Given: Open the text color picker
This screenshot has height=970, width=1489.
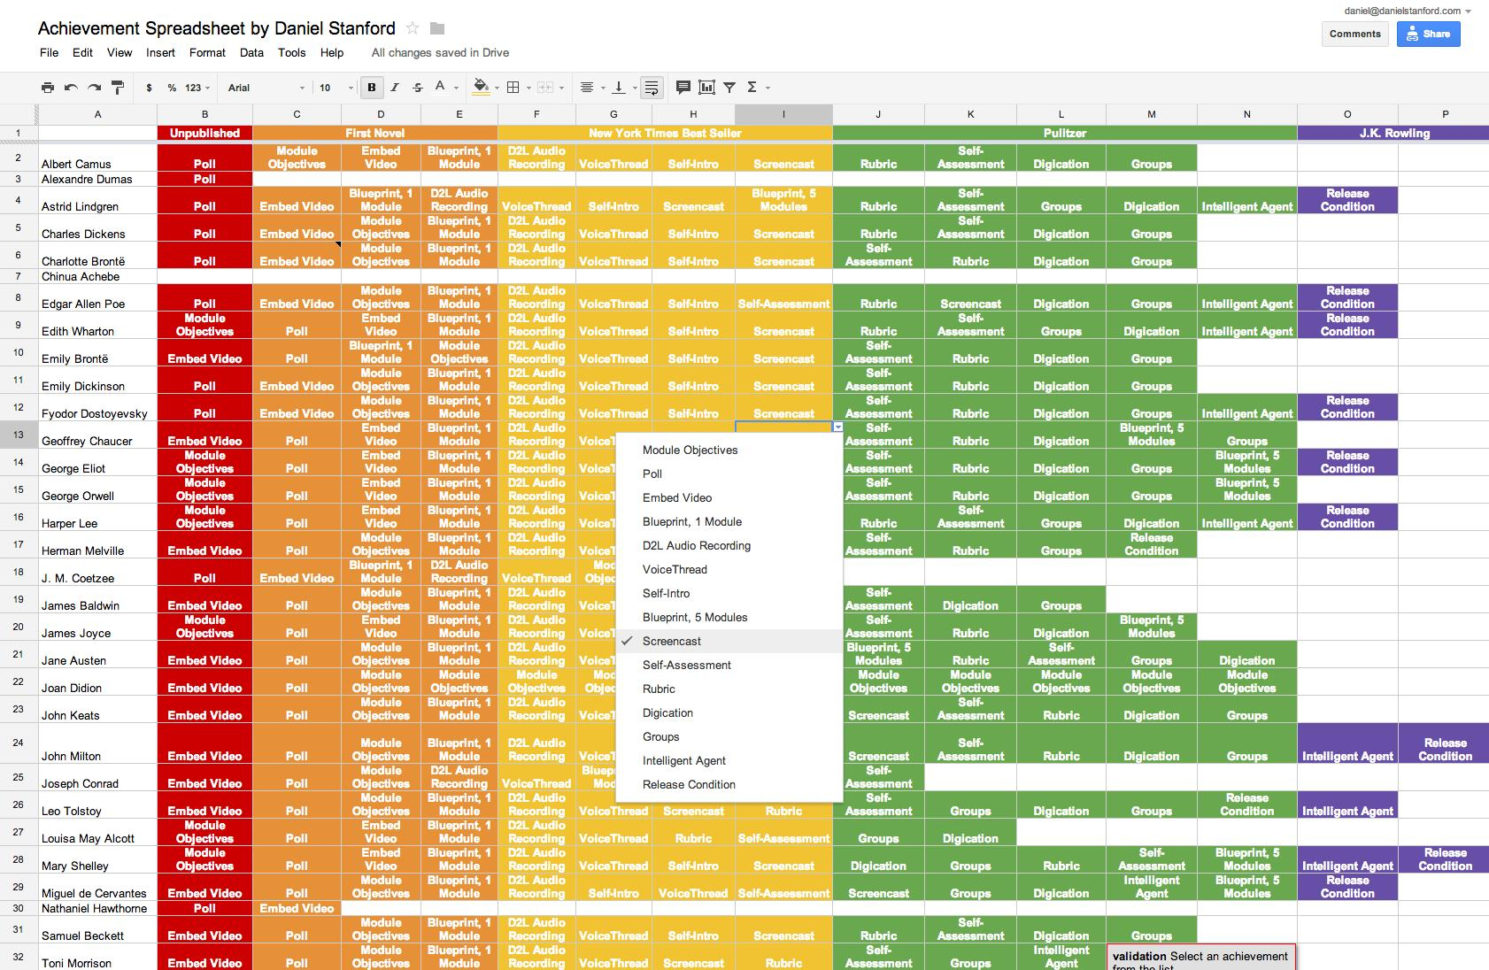Looking at the screenshot, I should pos(441,87).
